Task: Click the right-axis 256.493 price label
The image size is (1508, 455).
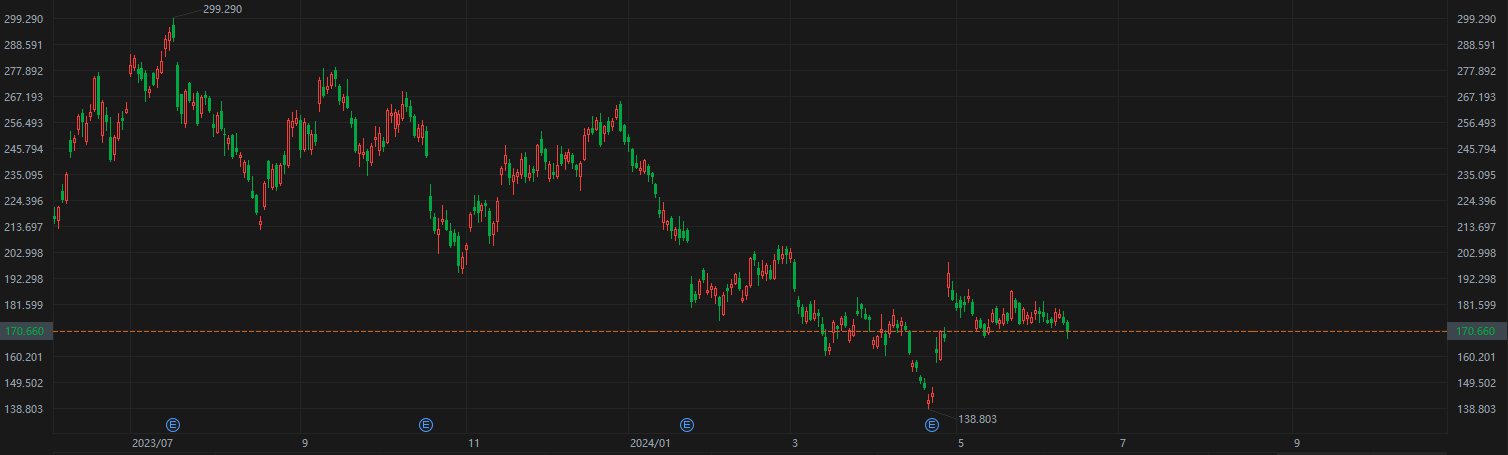Action: pyautogui.click(x=1477, y=123)
